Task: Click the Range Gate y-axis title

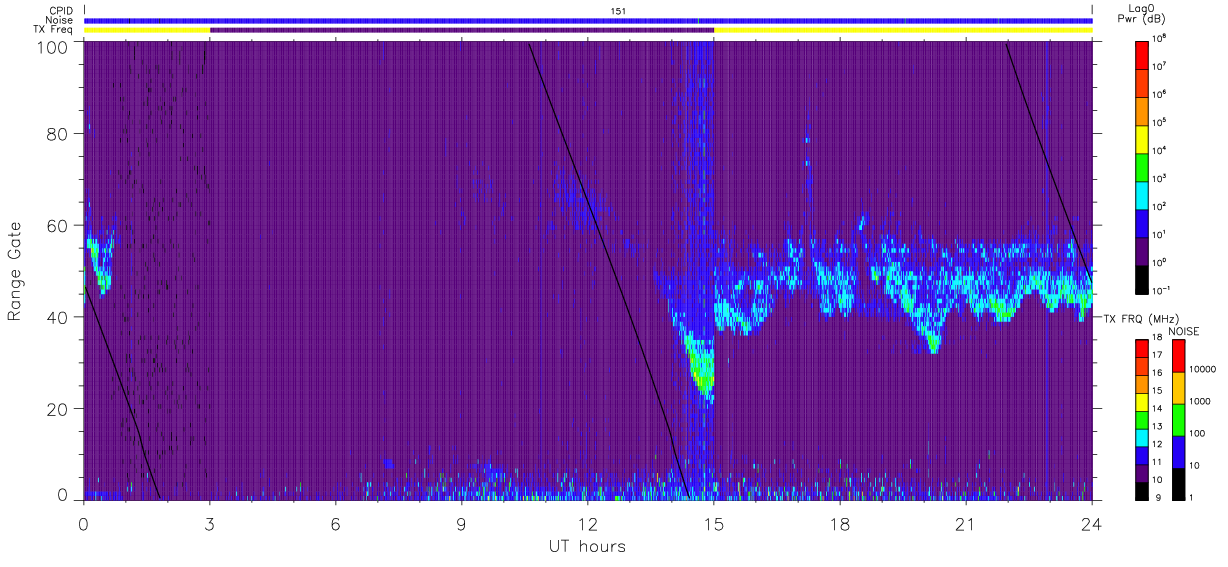Action: (15, 271)
